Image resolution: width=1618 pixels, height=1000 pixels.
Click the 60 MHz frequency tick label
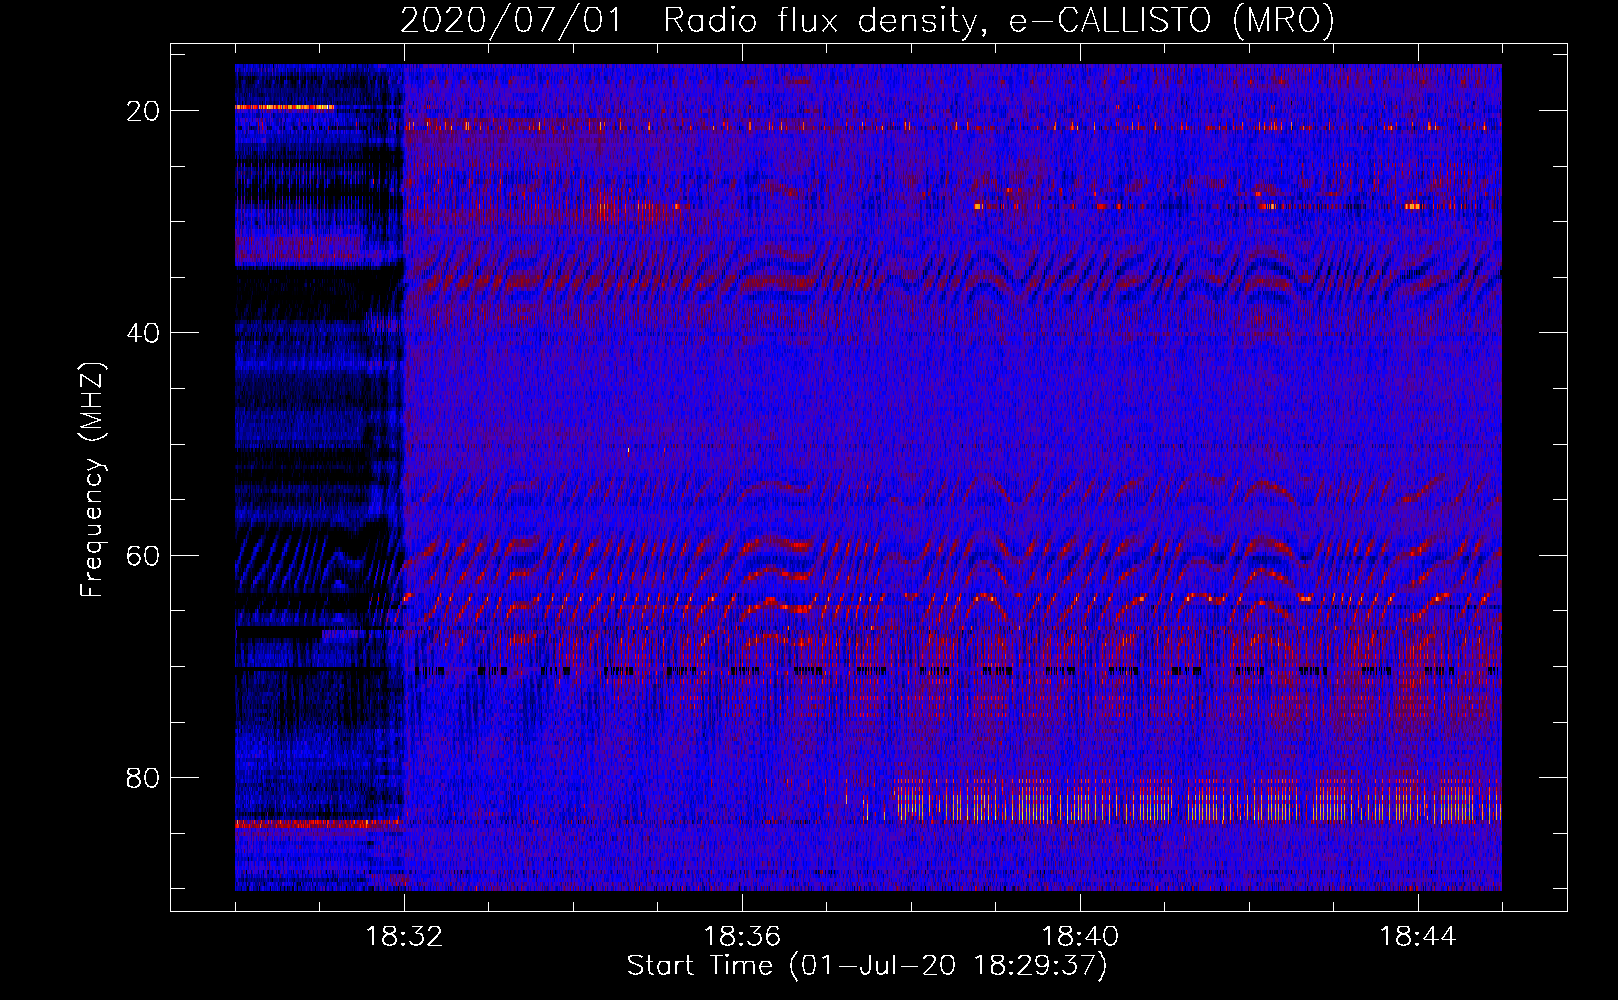[144, 556]
